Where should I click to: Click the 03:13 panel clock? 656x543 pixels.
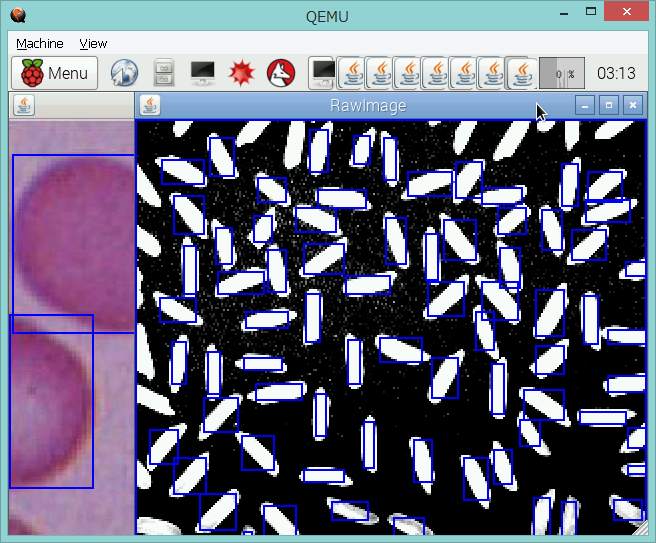[x=616, y=73]
